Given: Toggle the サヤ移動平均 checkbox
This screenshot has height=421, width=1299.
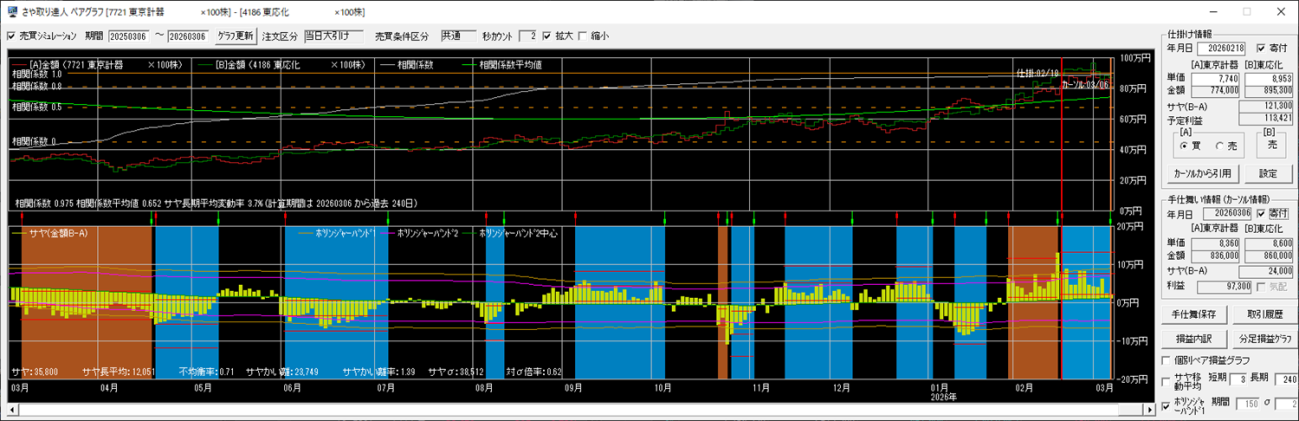Looking at the screenshot, I should tap(1166, 380).
